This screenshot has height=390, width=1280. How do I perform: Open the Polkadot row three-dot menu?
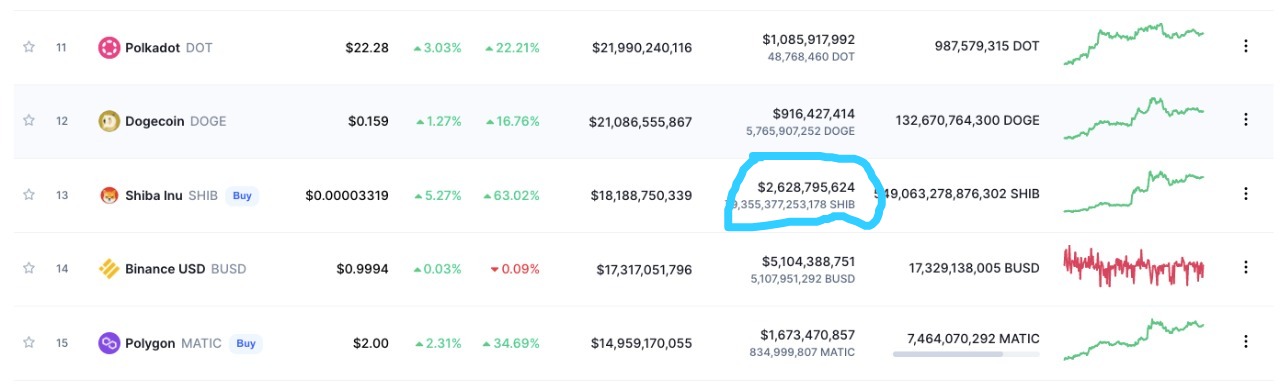pyautogui.click(x=1246, y=46)
